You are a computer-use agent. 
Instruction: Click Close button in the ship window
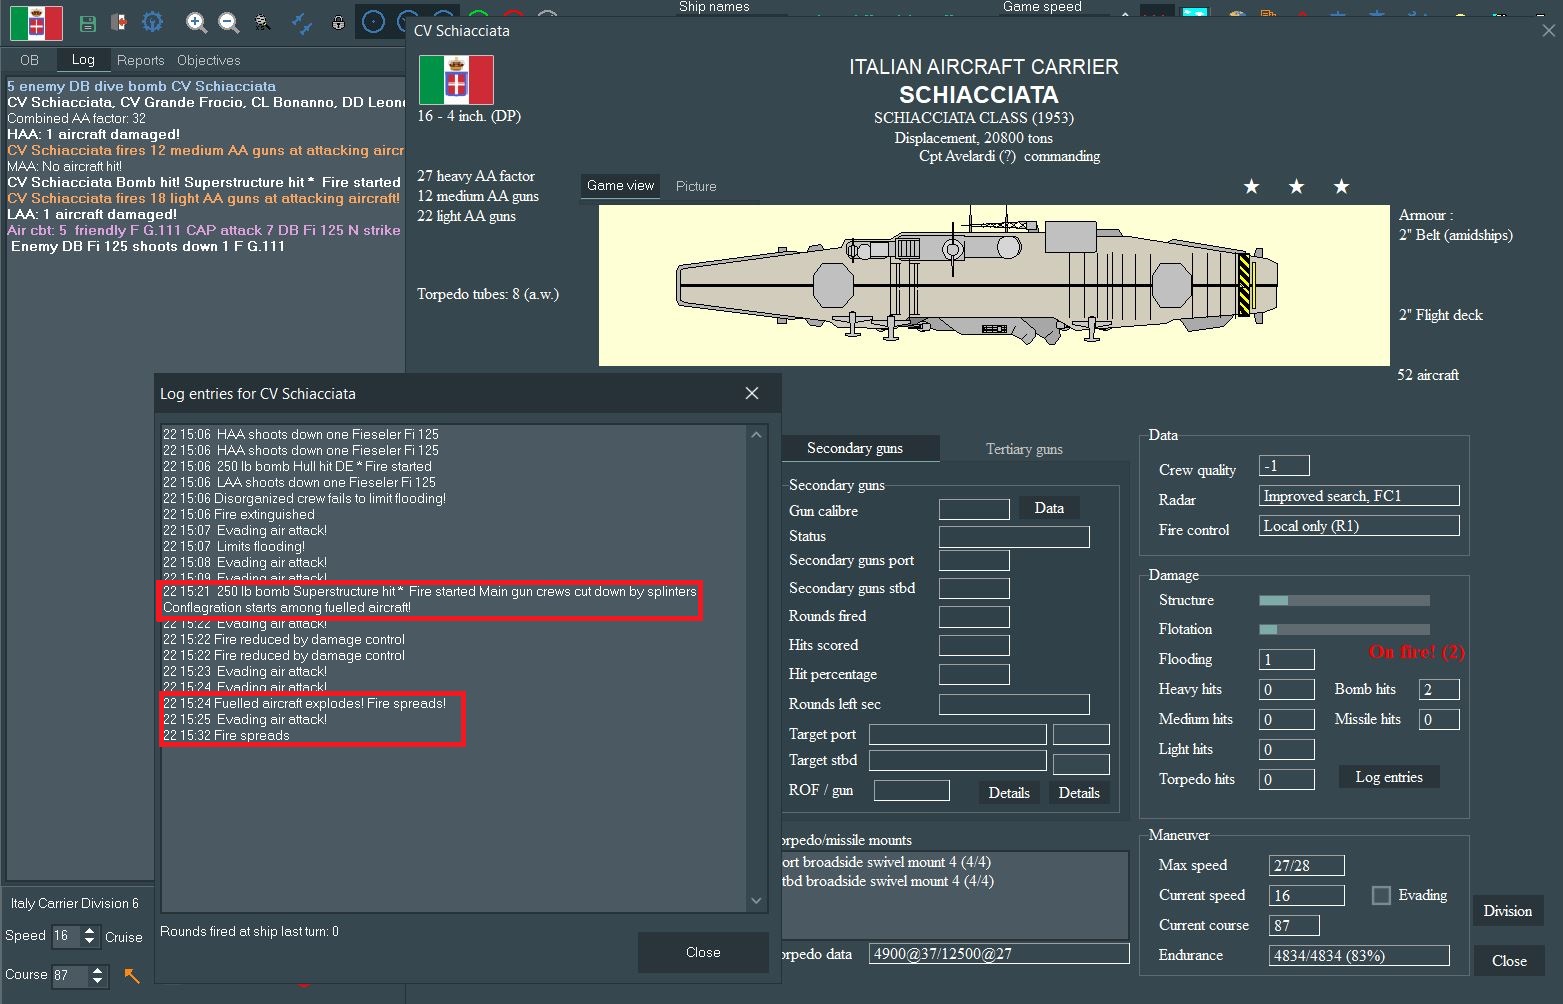point(1509,961)
